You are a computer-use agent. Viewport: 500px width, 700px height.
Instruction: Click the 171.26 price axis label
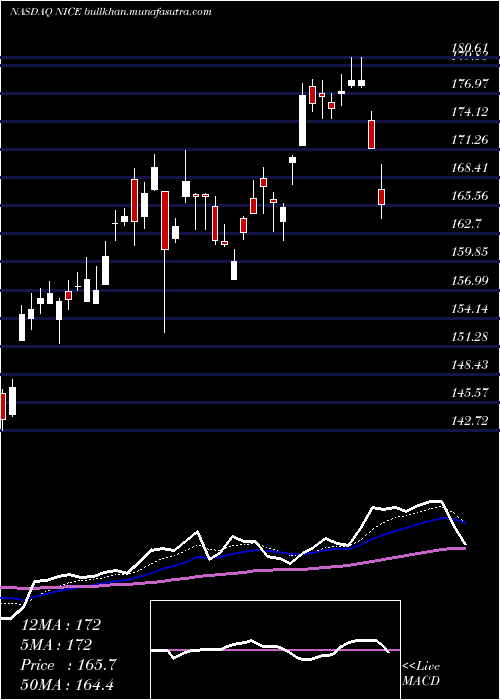click(470, 140)
